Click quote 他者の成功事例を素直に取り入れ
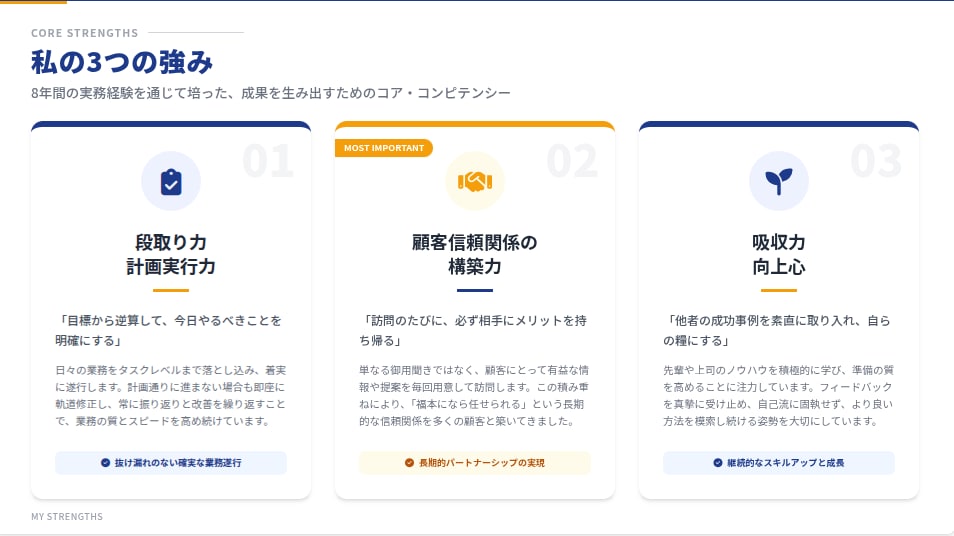This screenshot has width=954, height=536. 778,330
